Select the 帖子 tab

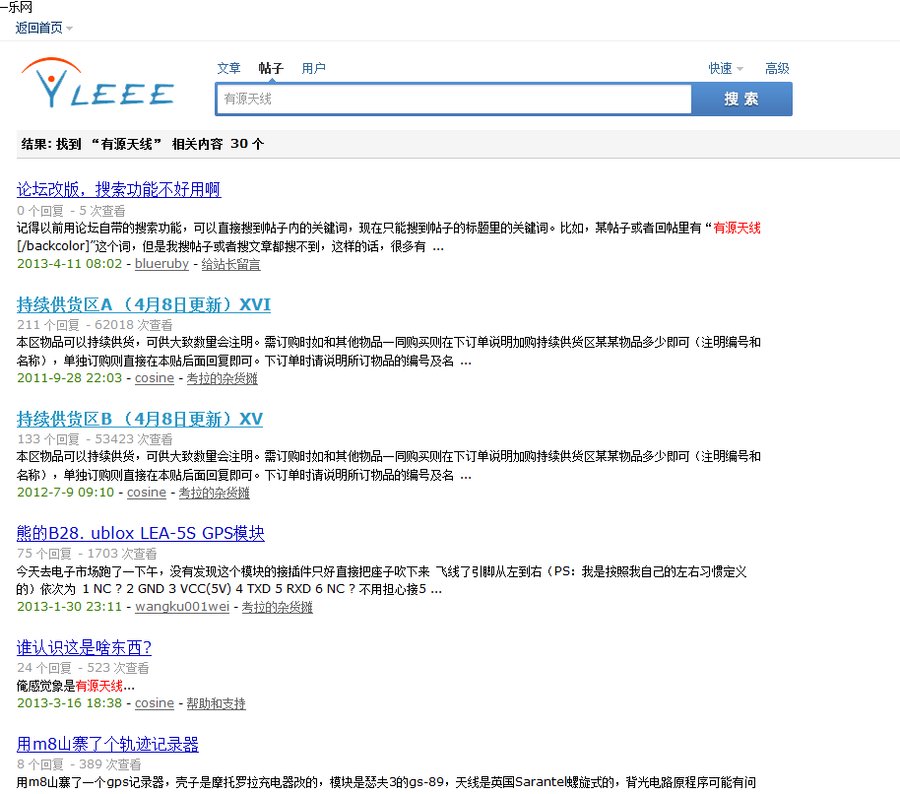271,68
